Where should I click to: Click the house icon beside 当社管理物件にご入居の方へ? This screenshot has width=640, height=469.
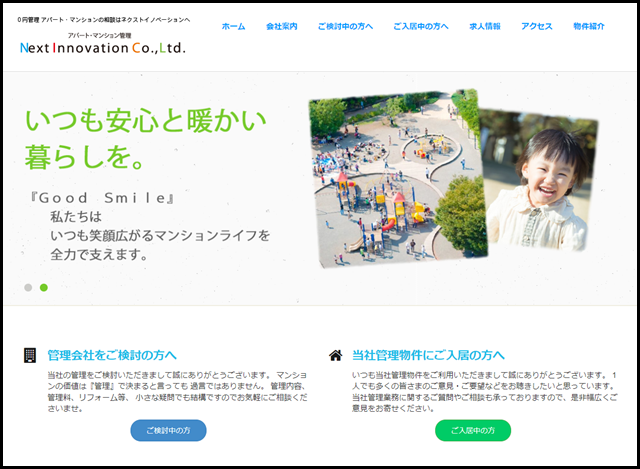336,355
